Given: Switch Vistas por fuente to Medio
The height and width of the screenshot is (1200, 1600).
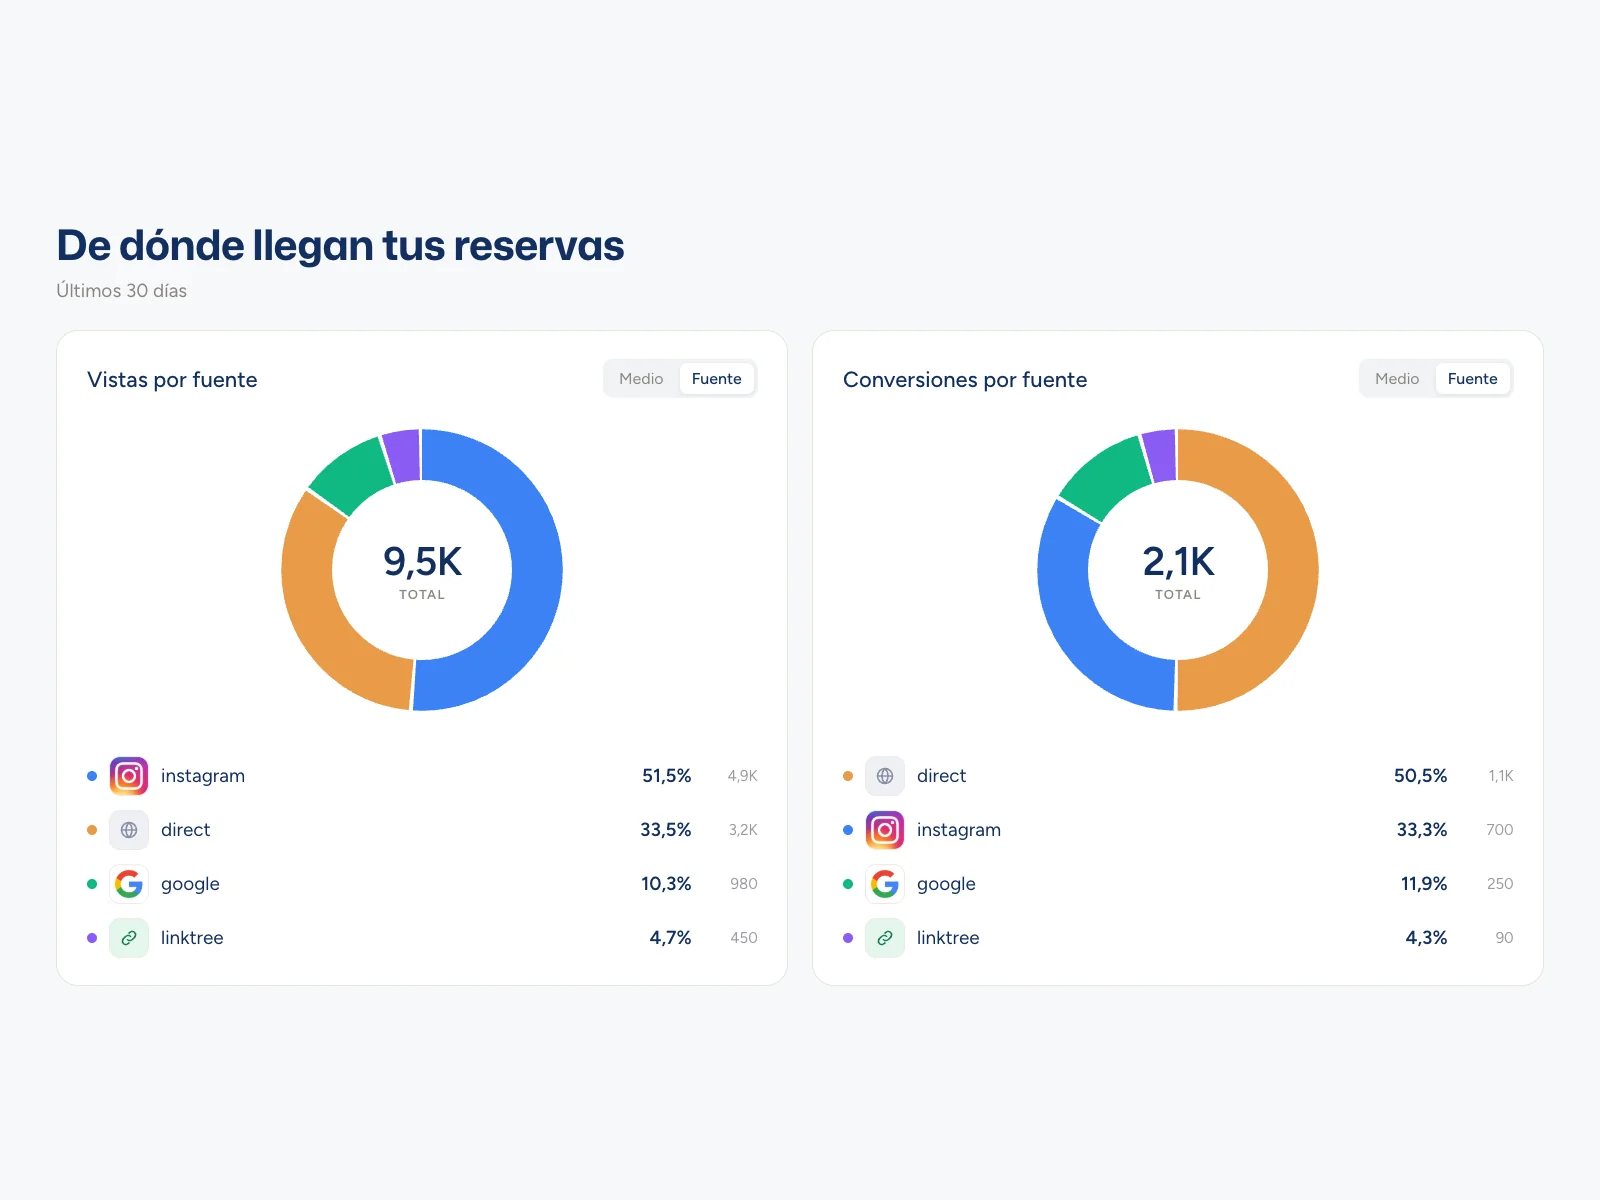Looking at the screenshot, I should pos(641,379).
